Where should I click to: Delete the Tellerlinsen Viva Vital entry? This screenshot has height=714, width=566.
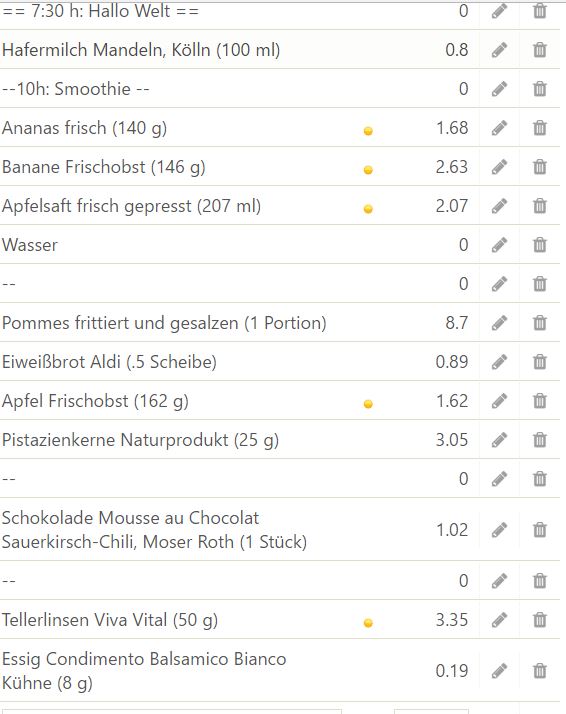(540, 620)
